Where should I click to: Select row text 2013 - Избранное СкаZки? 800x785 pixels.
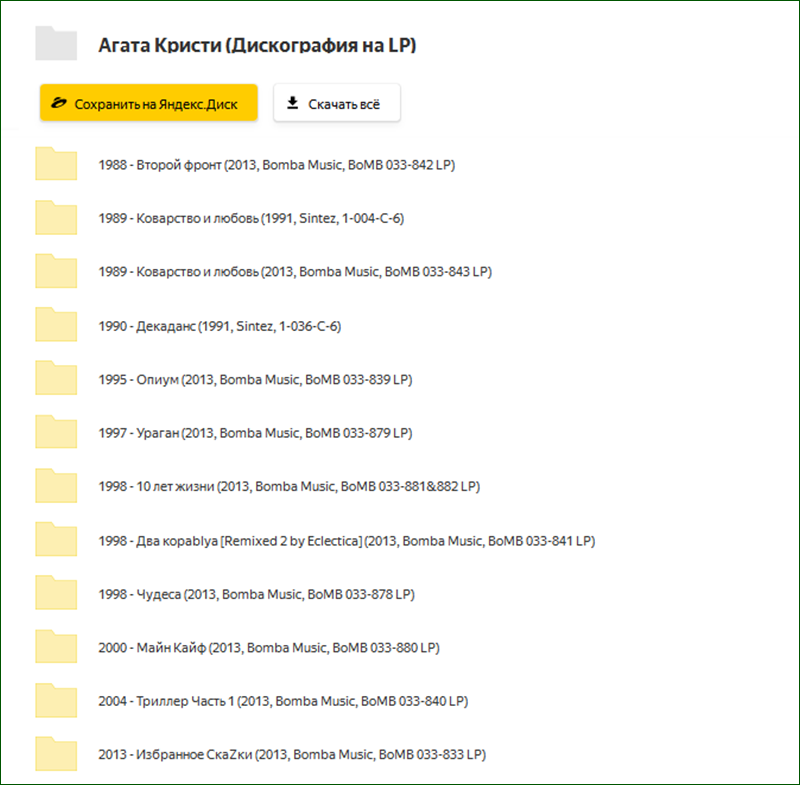pos(292,754)
